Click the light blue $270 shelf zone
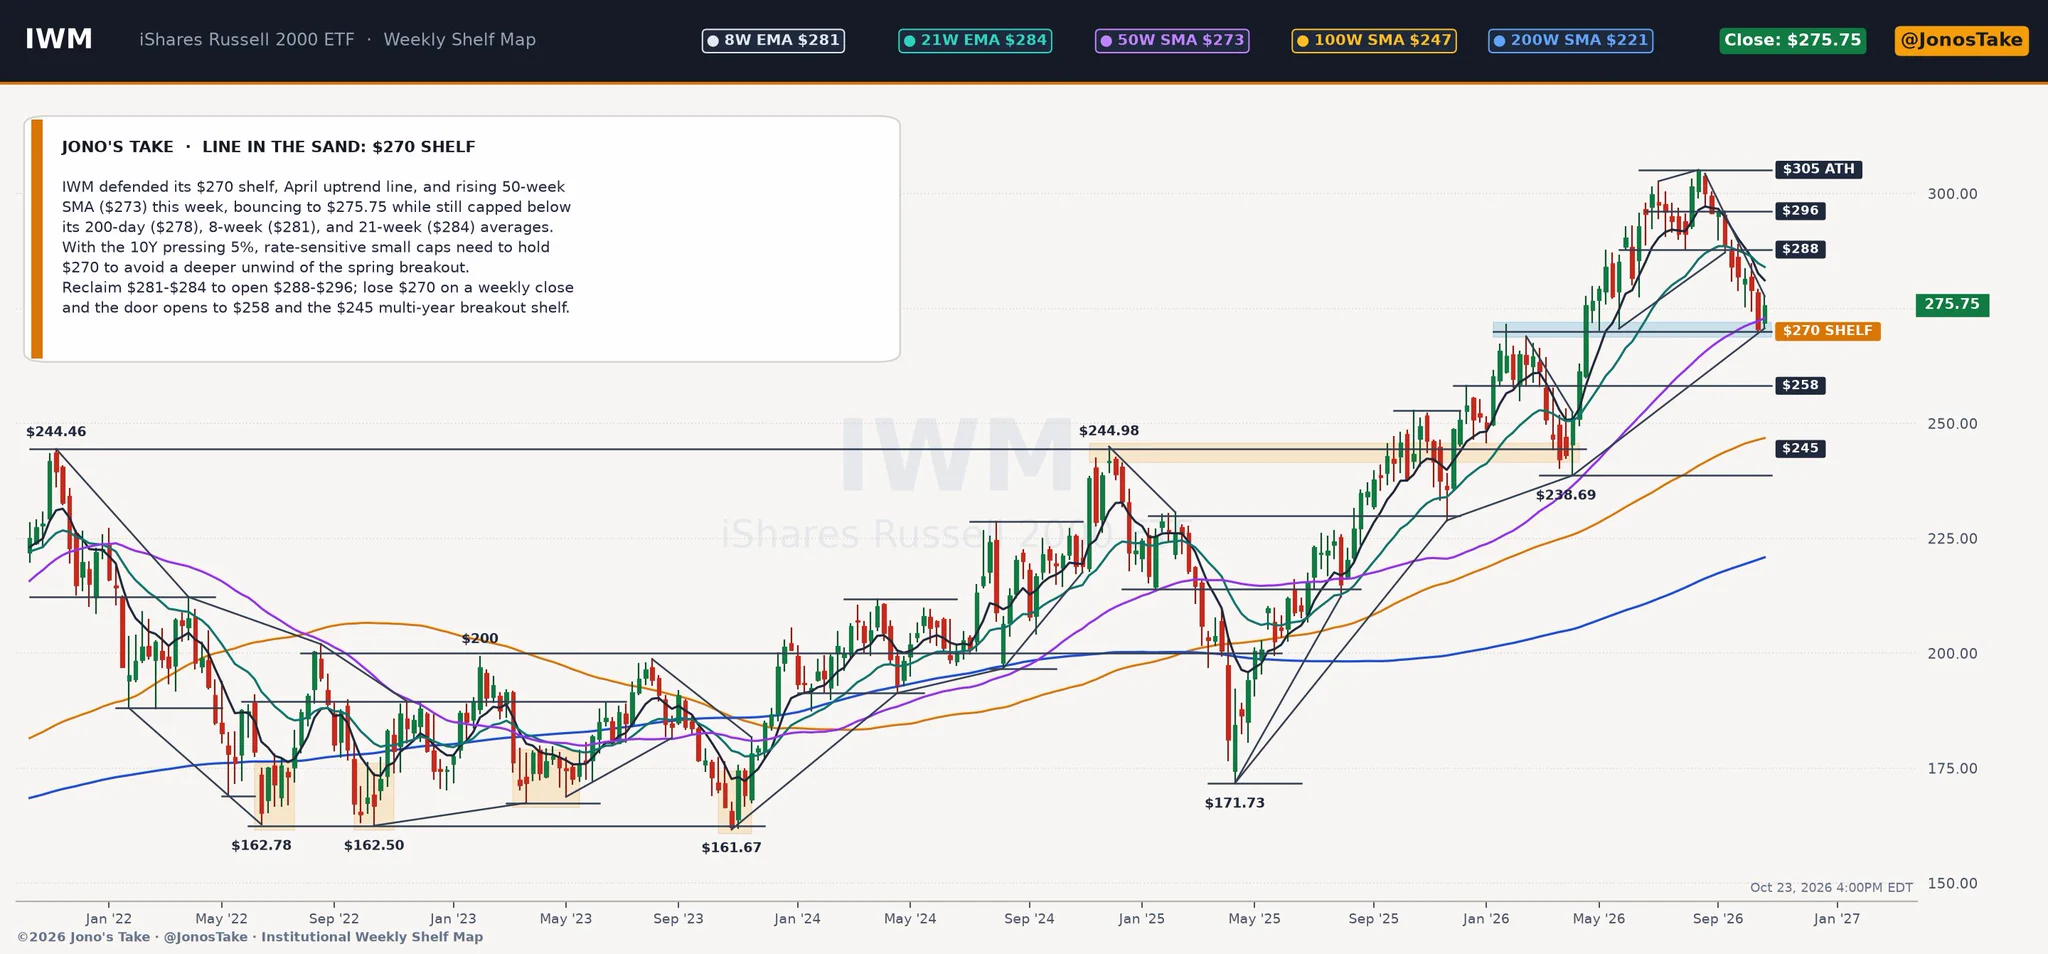Image resolution: width=2048 pixels, height=954 pixels. coord(1630,330)
